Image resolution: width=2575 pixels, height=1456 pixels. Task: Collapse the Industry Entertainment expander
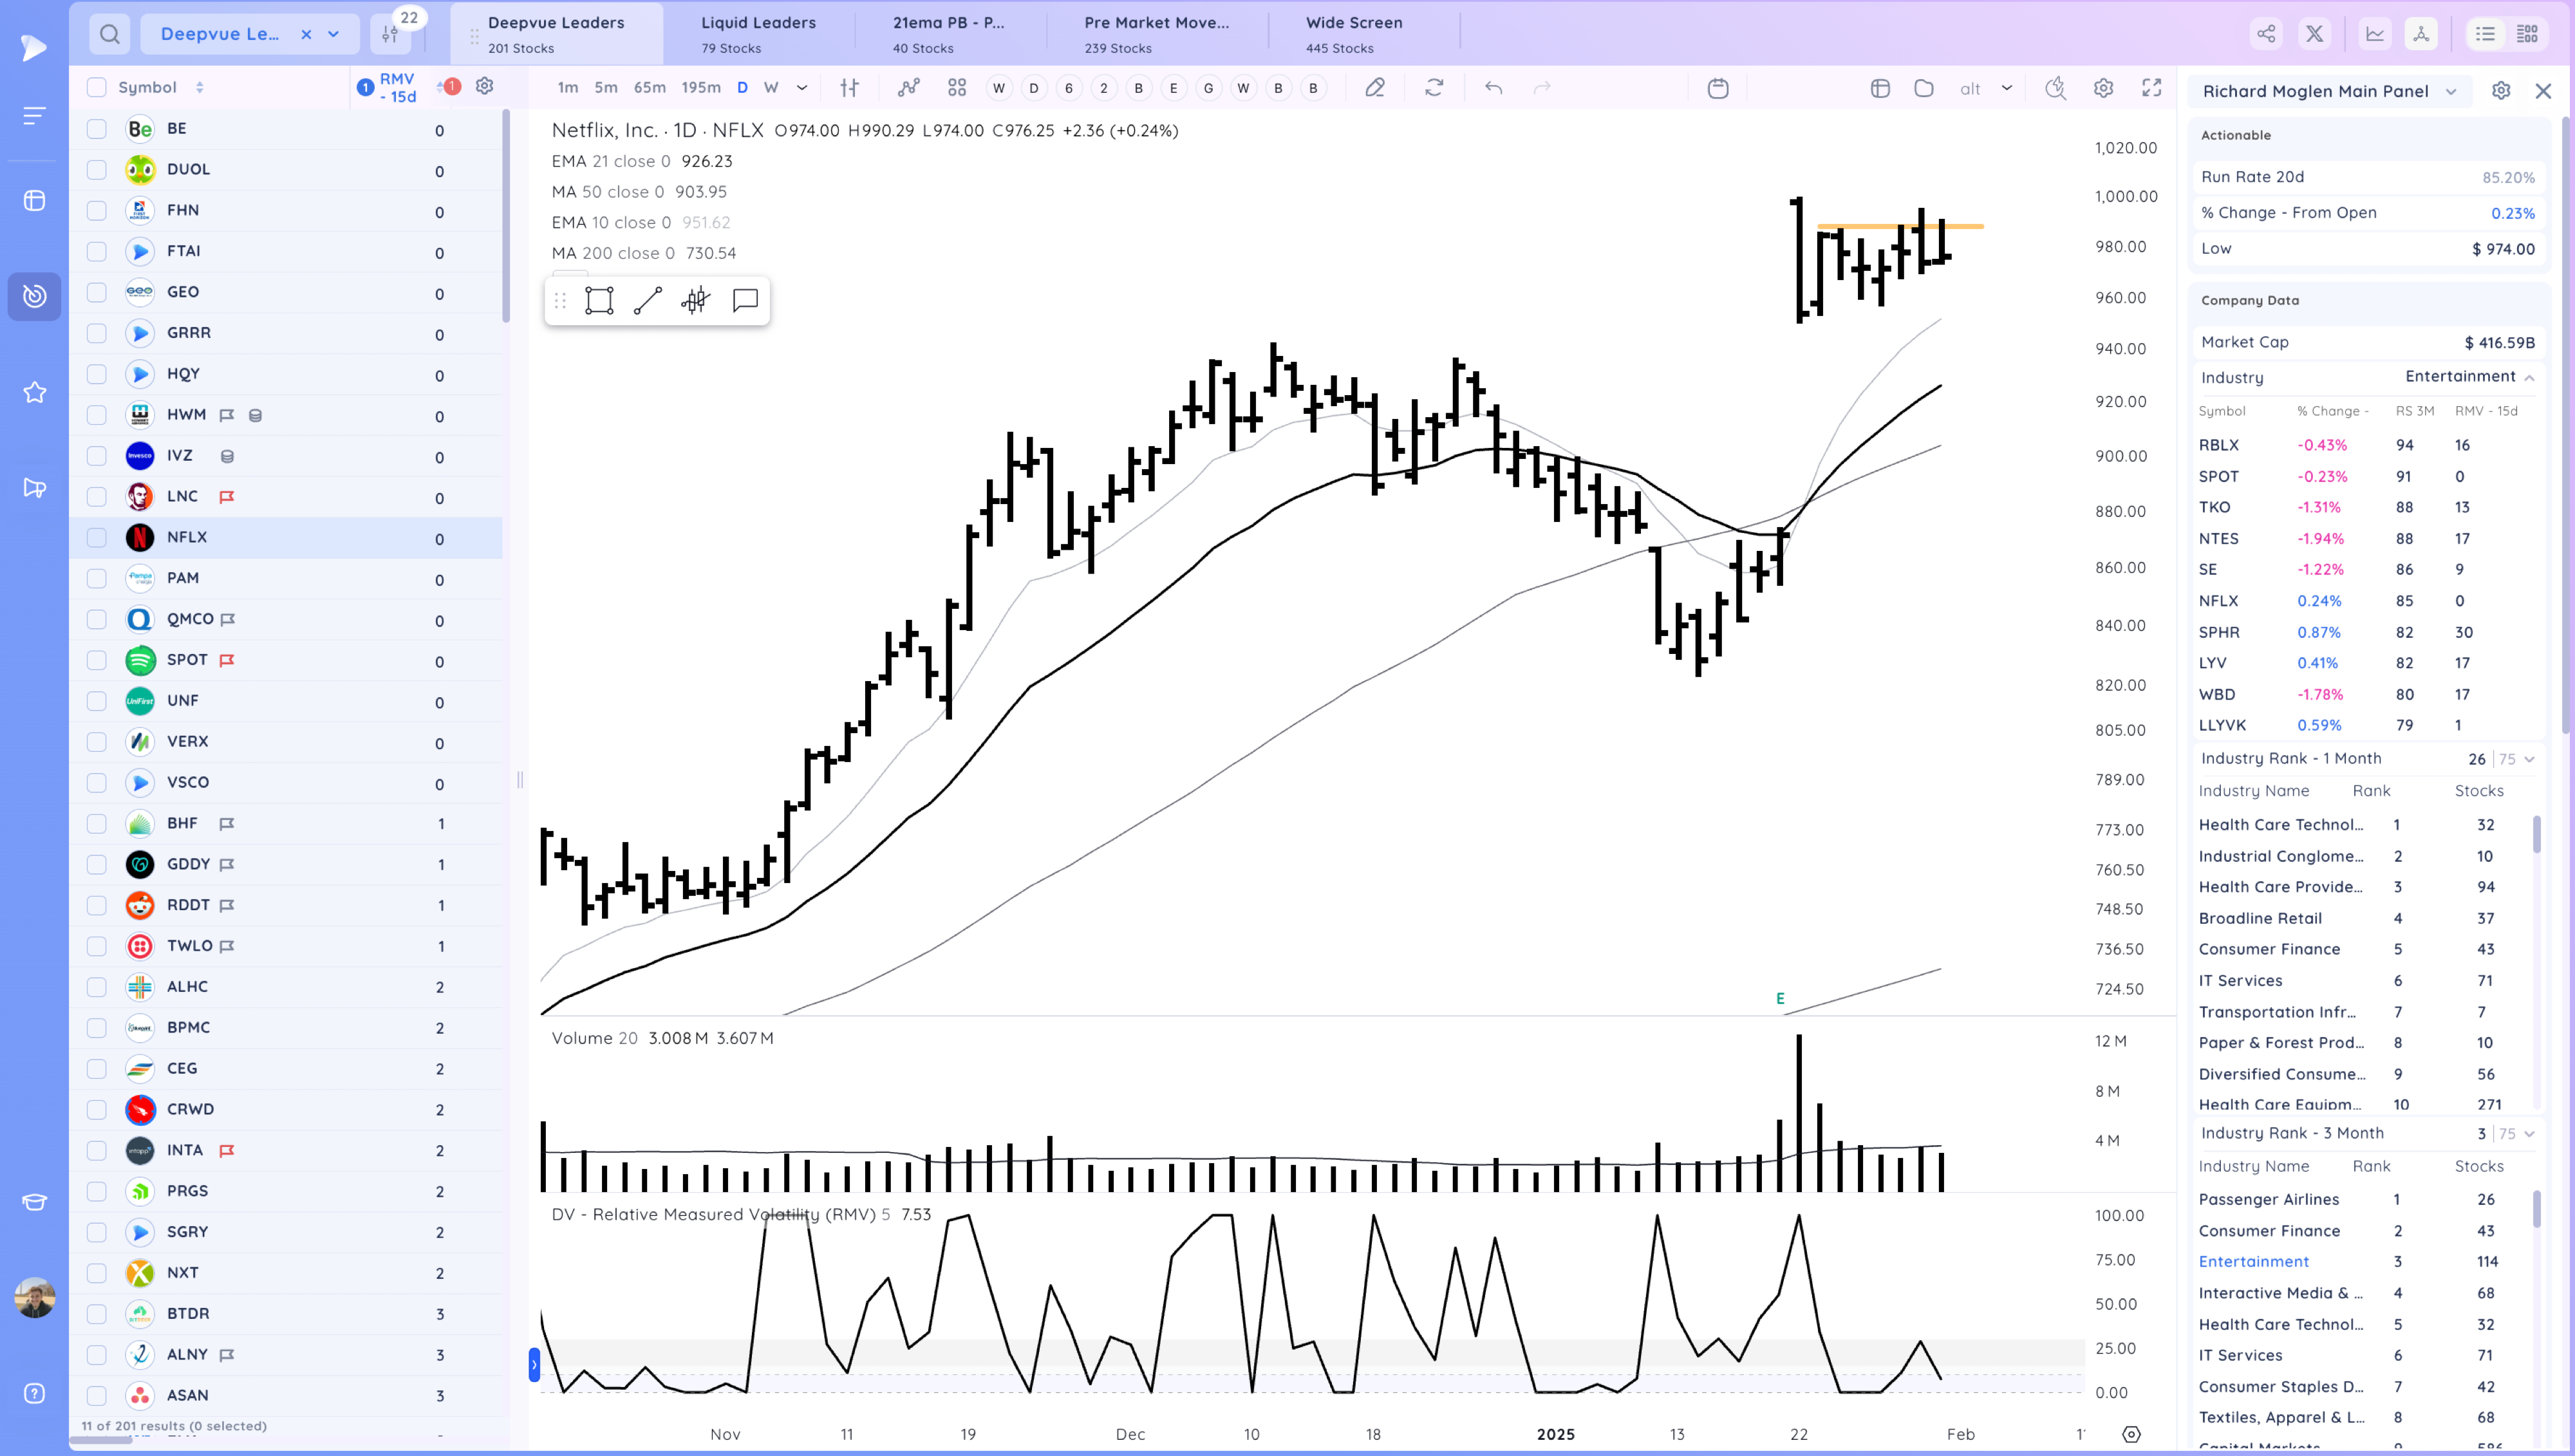pyautogui.click(x=2529, y=377)
